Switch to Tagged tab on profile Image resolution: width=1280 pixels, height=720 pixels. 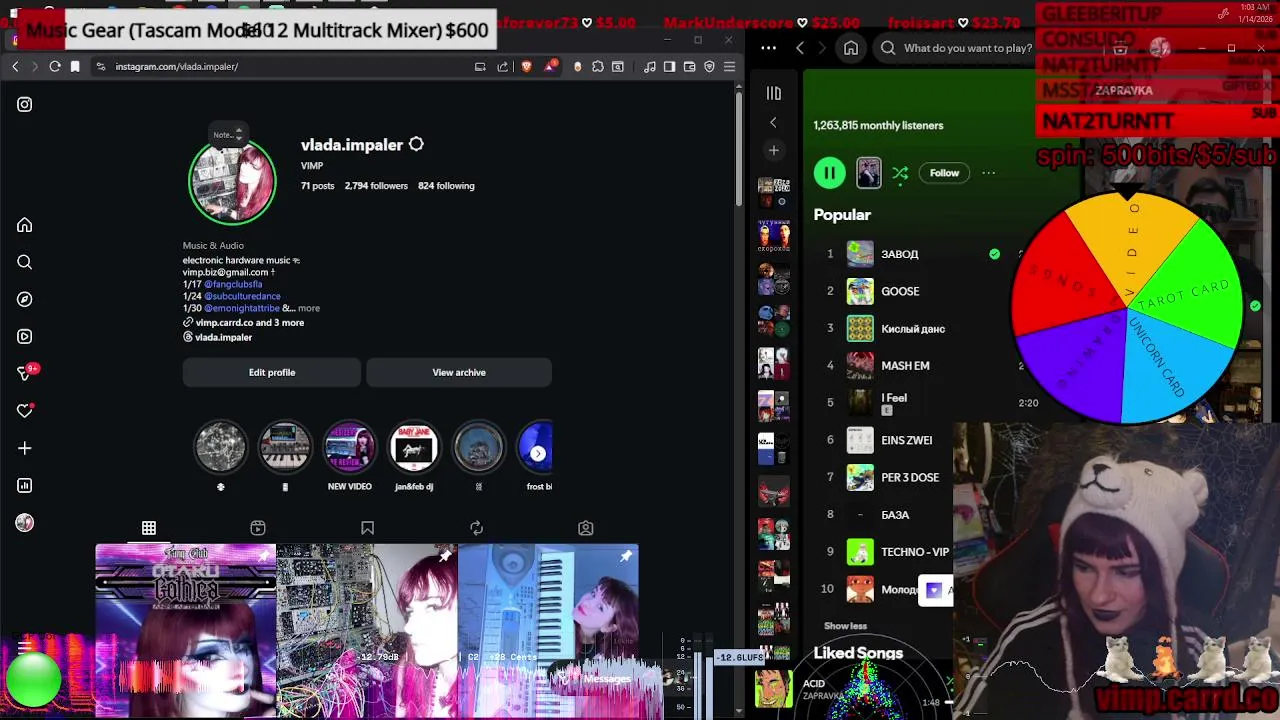pyautogui.click(x=586, y=527)
